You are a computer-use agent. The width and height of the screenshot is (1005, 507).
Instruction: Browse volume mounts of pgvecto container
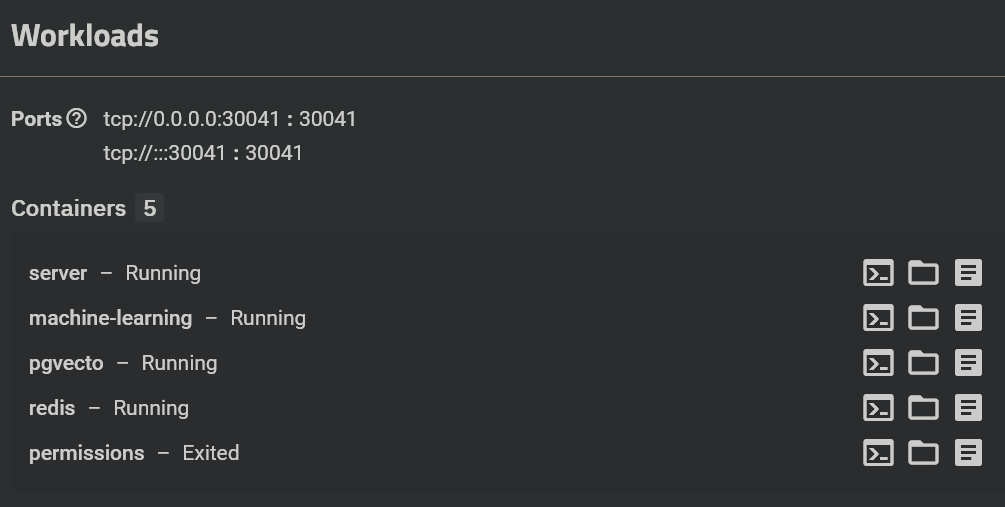point(923,363)
